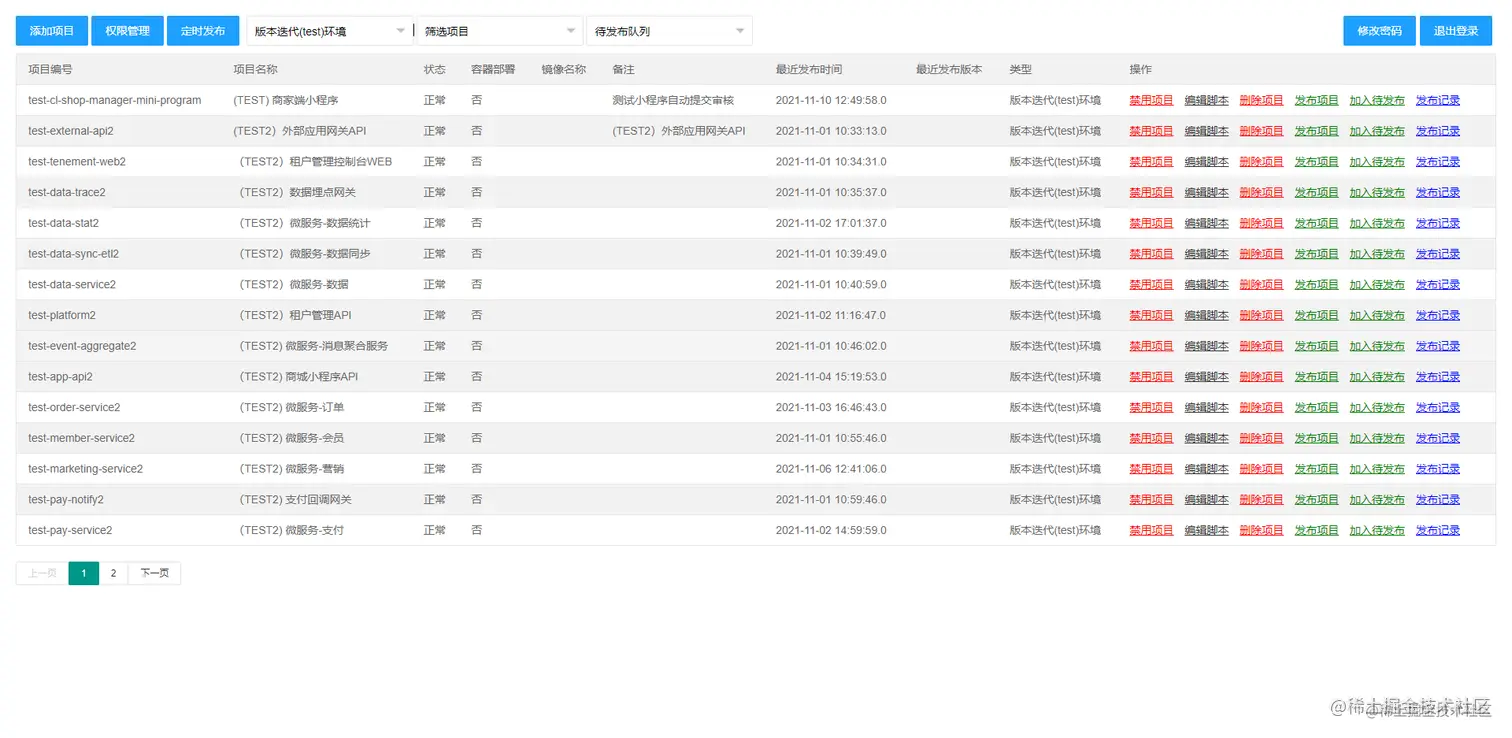Image resolution: width=1512 pixels, height=738 pixels.
Task: Disable project test-marketing-service2
Action: [x=1151, y=469]
